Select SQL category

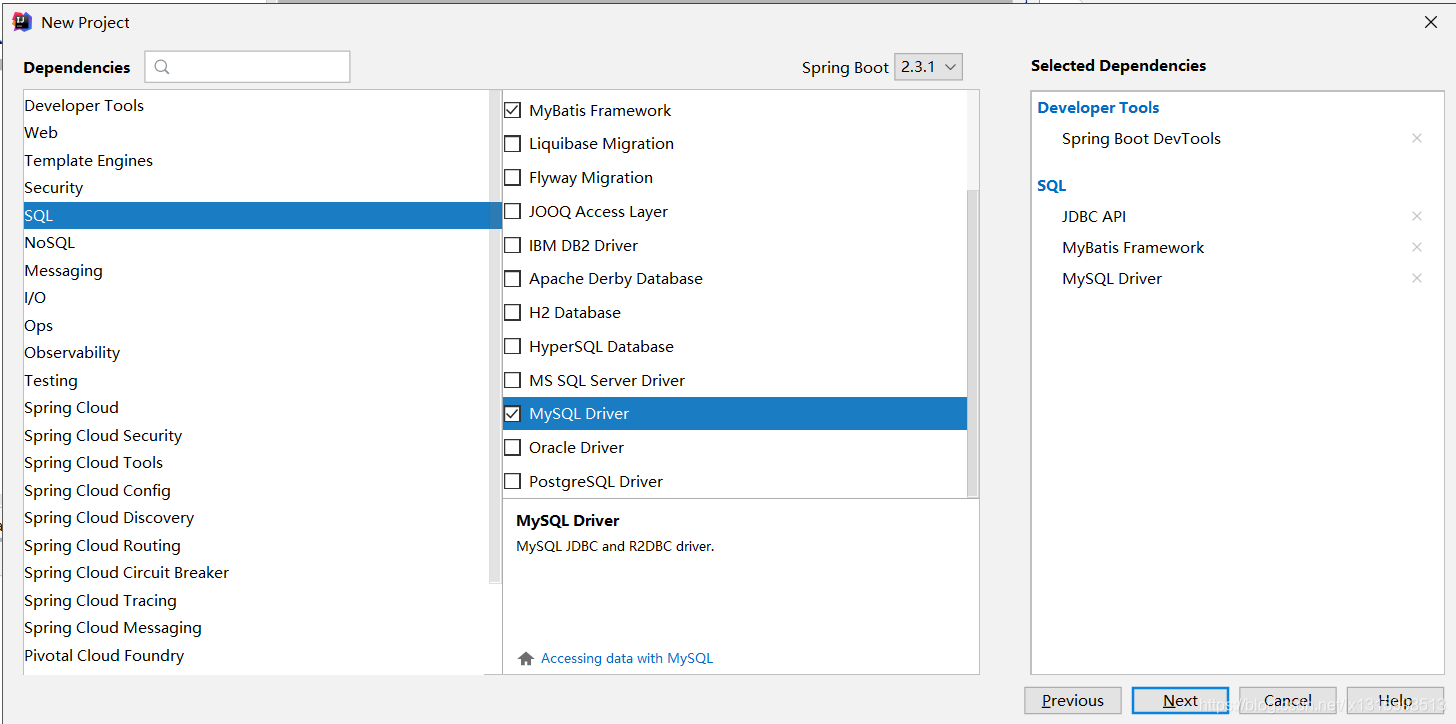(x=262, y=216)
